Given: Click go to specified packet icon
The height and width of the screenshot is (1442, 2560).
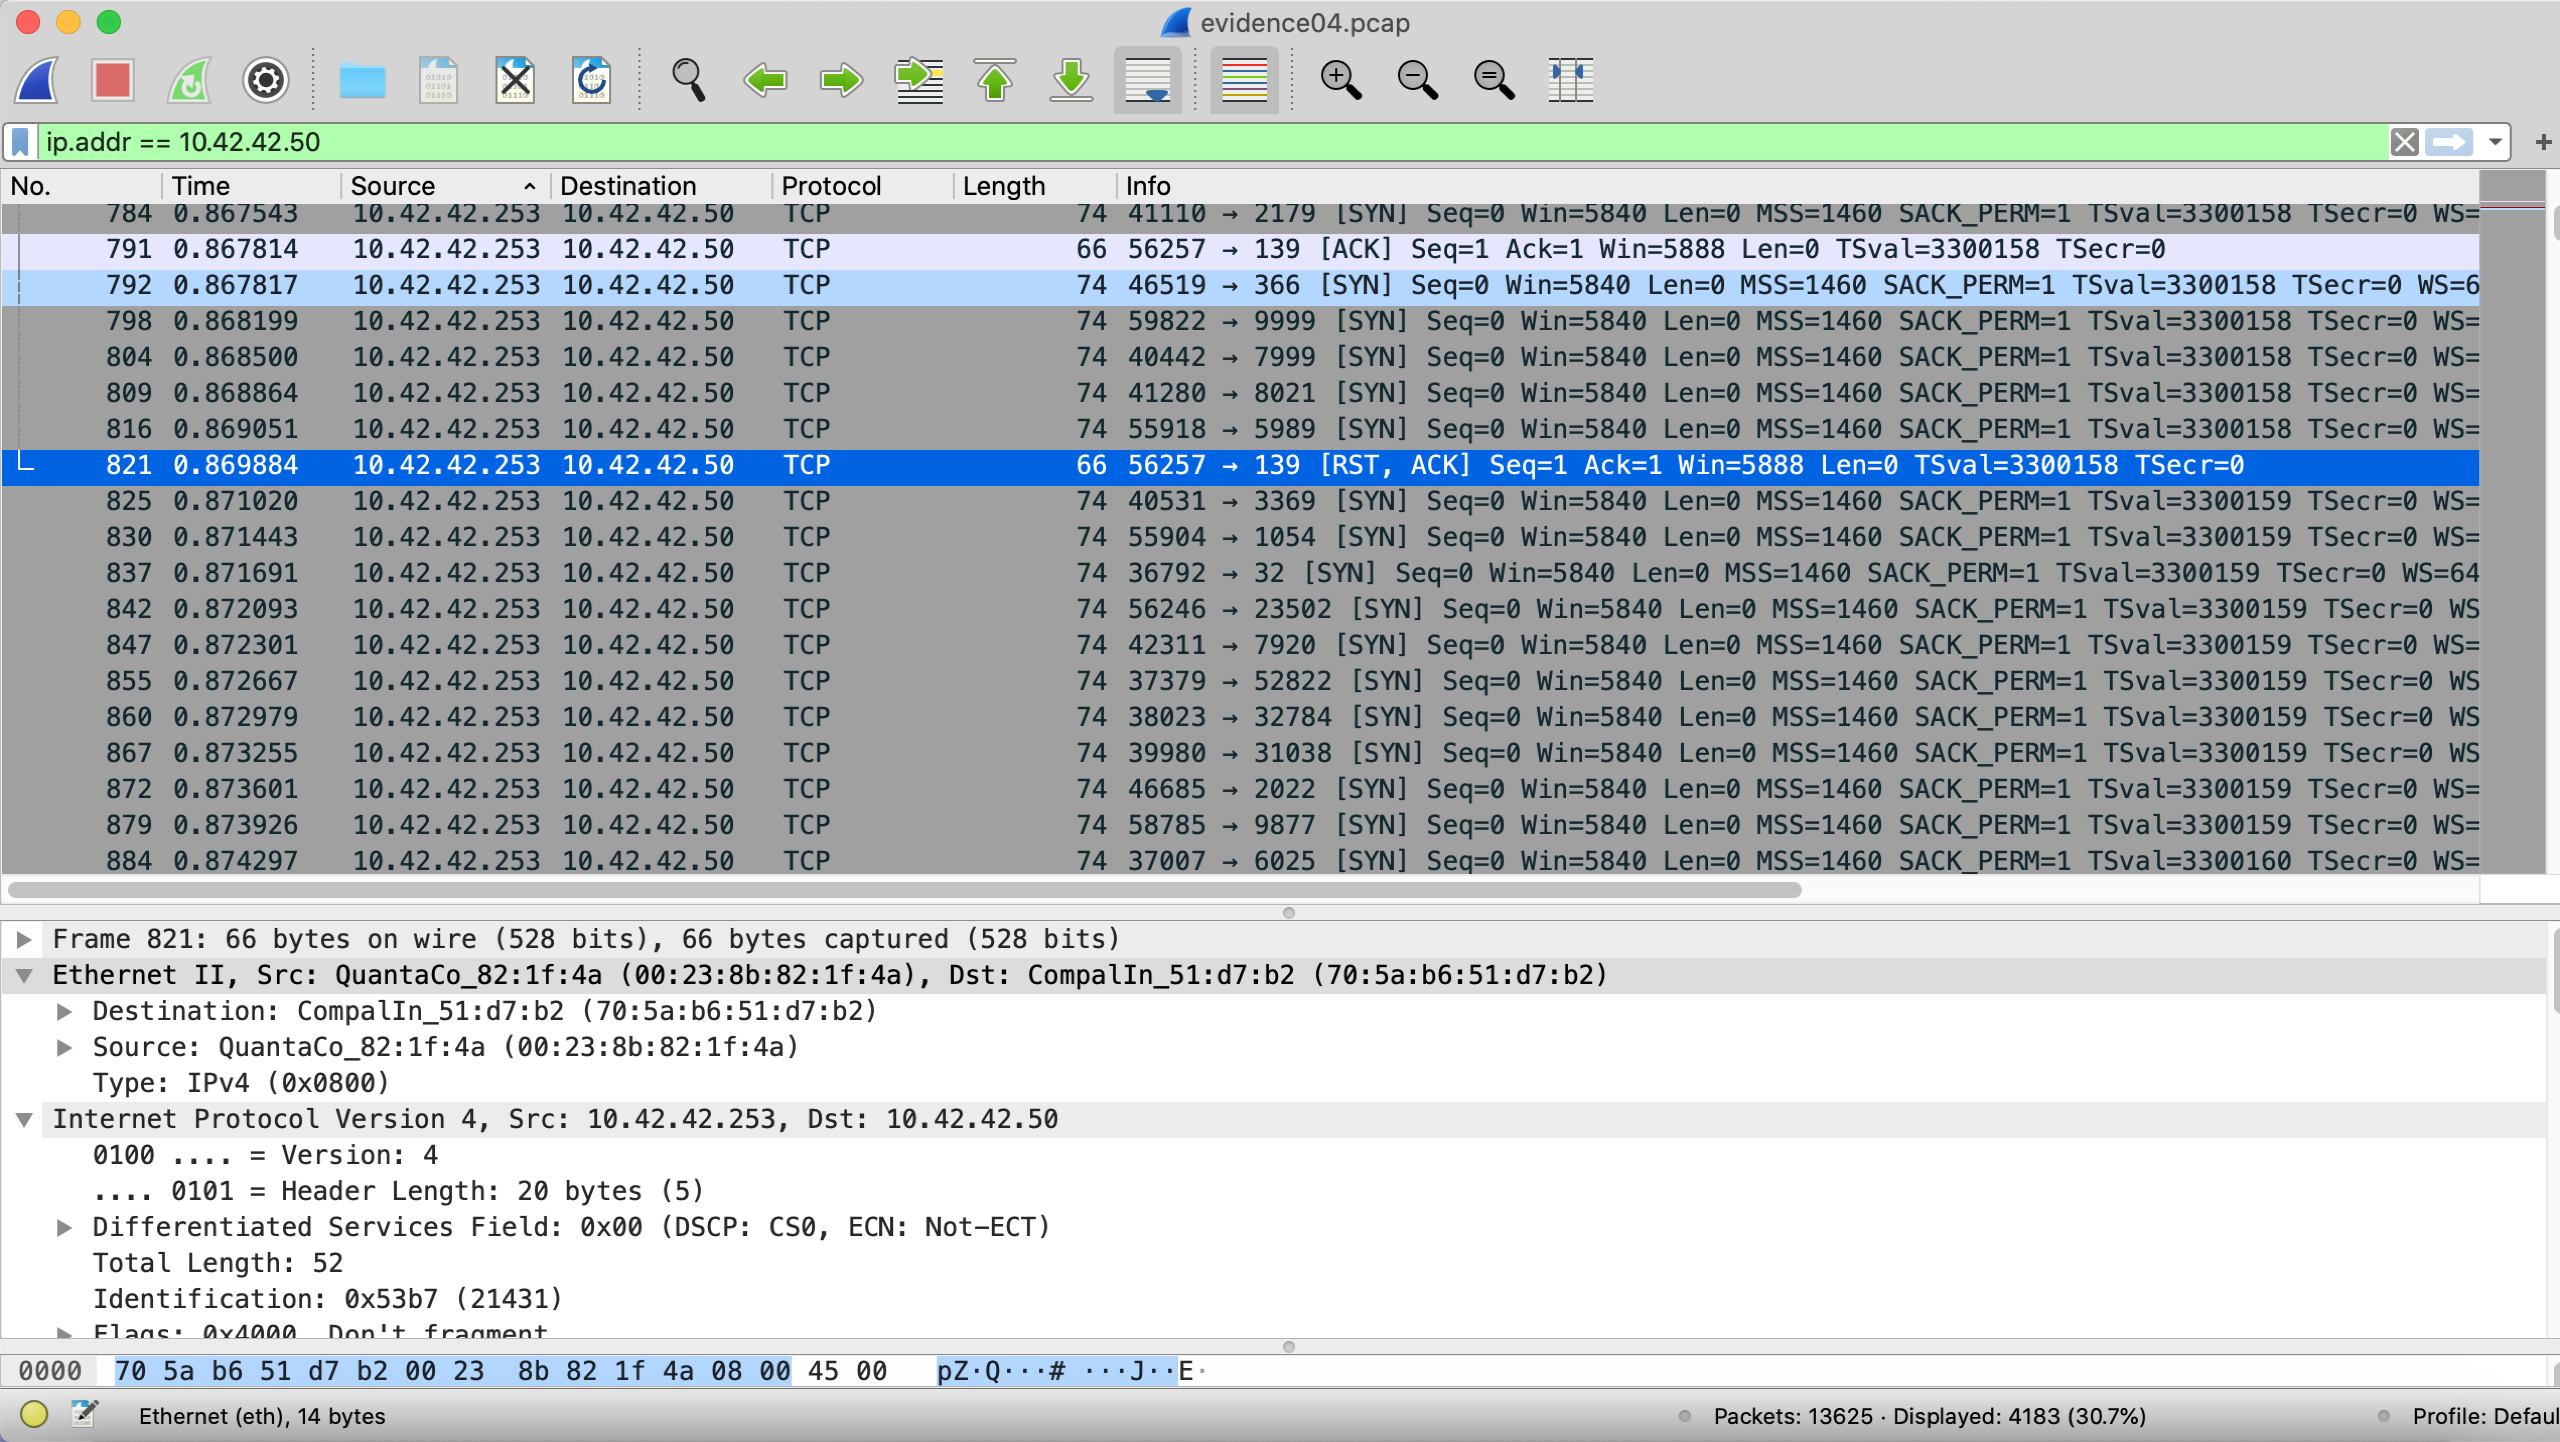Looking at the screenshot, I should 918,80.
